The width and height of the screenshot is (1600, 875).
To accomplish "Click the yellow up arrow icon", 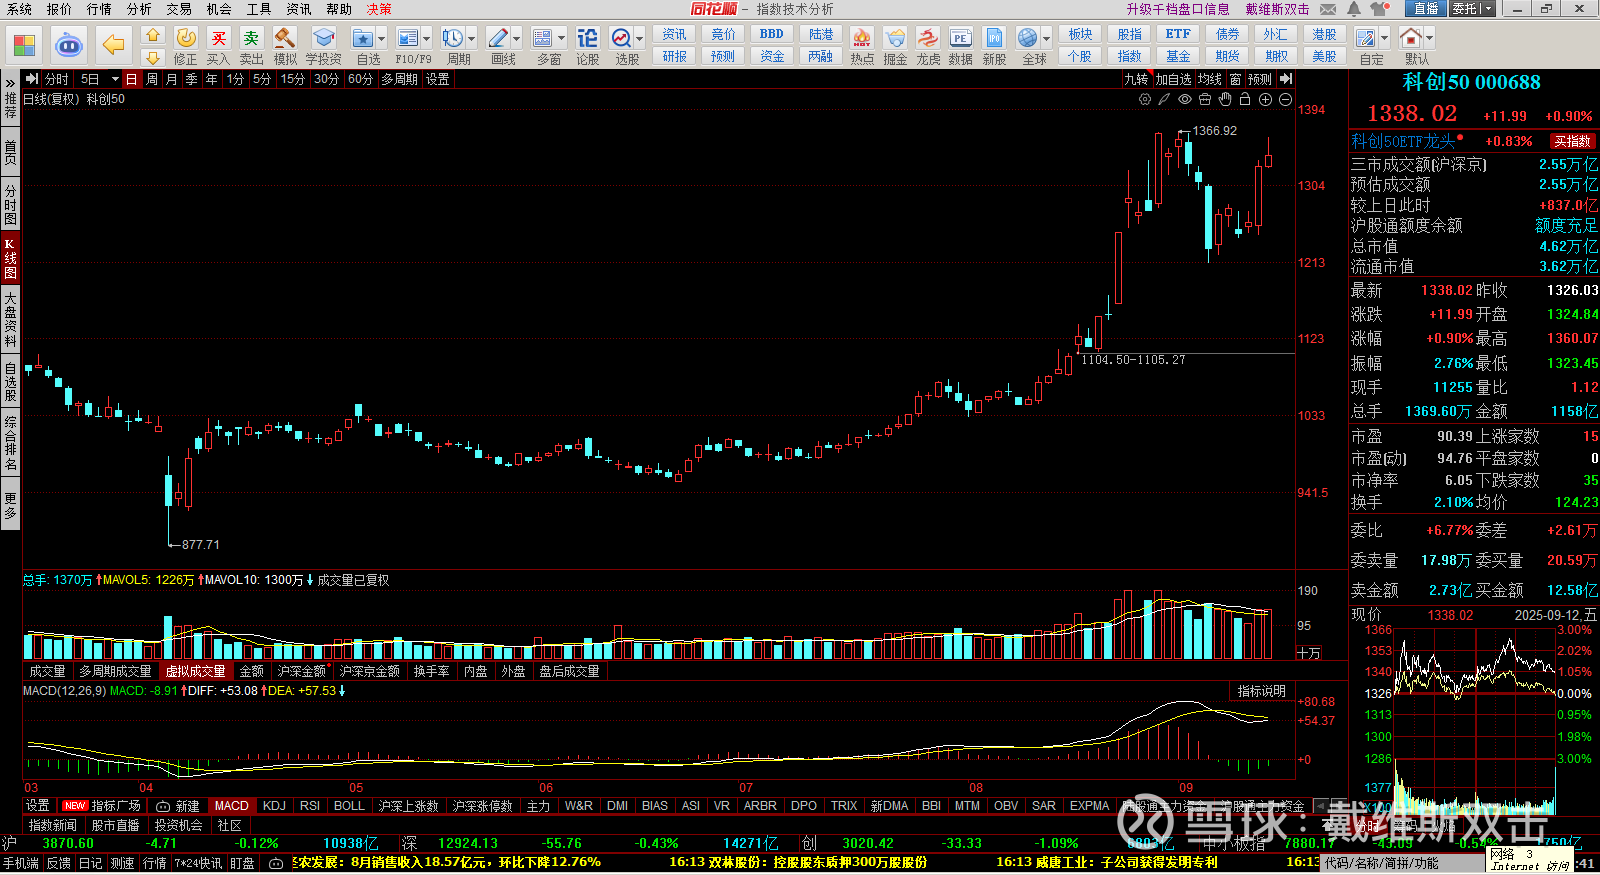I will (152, 36).
